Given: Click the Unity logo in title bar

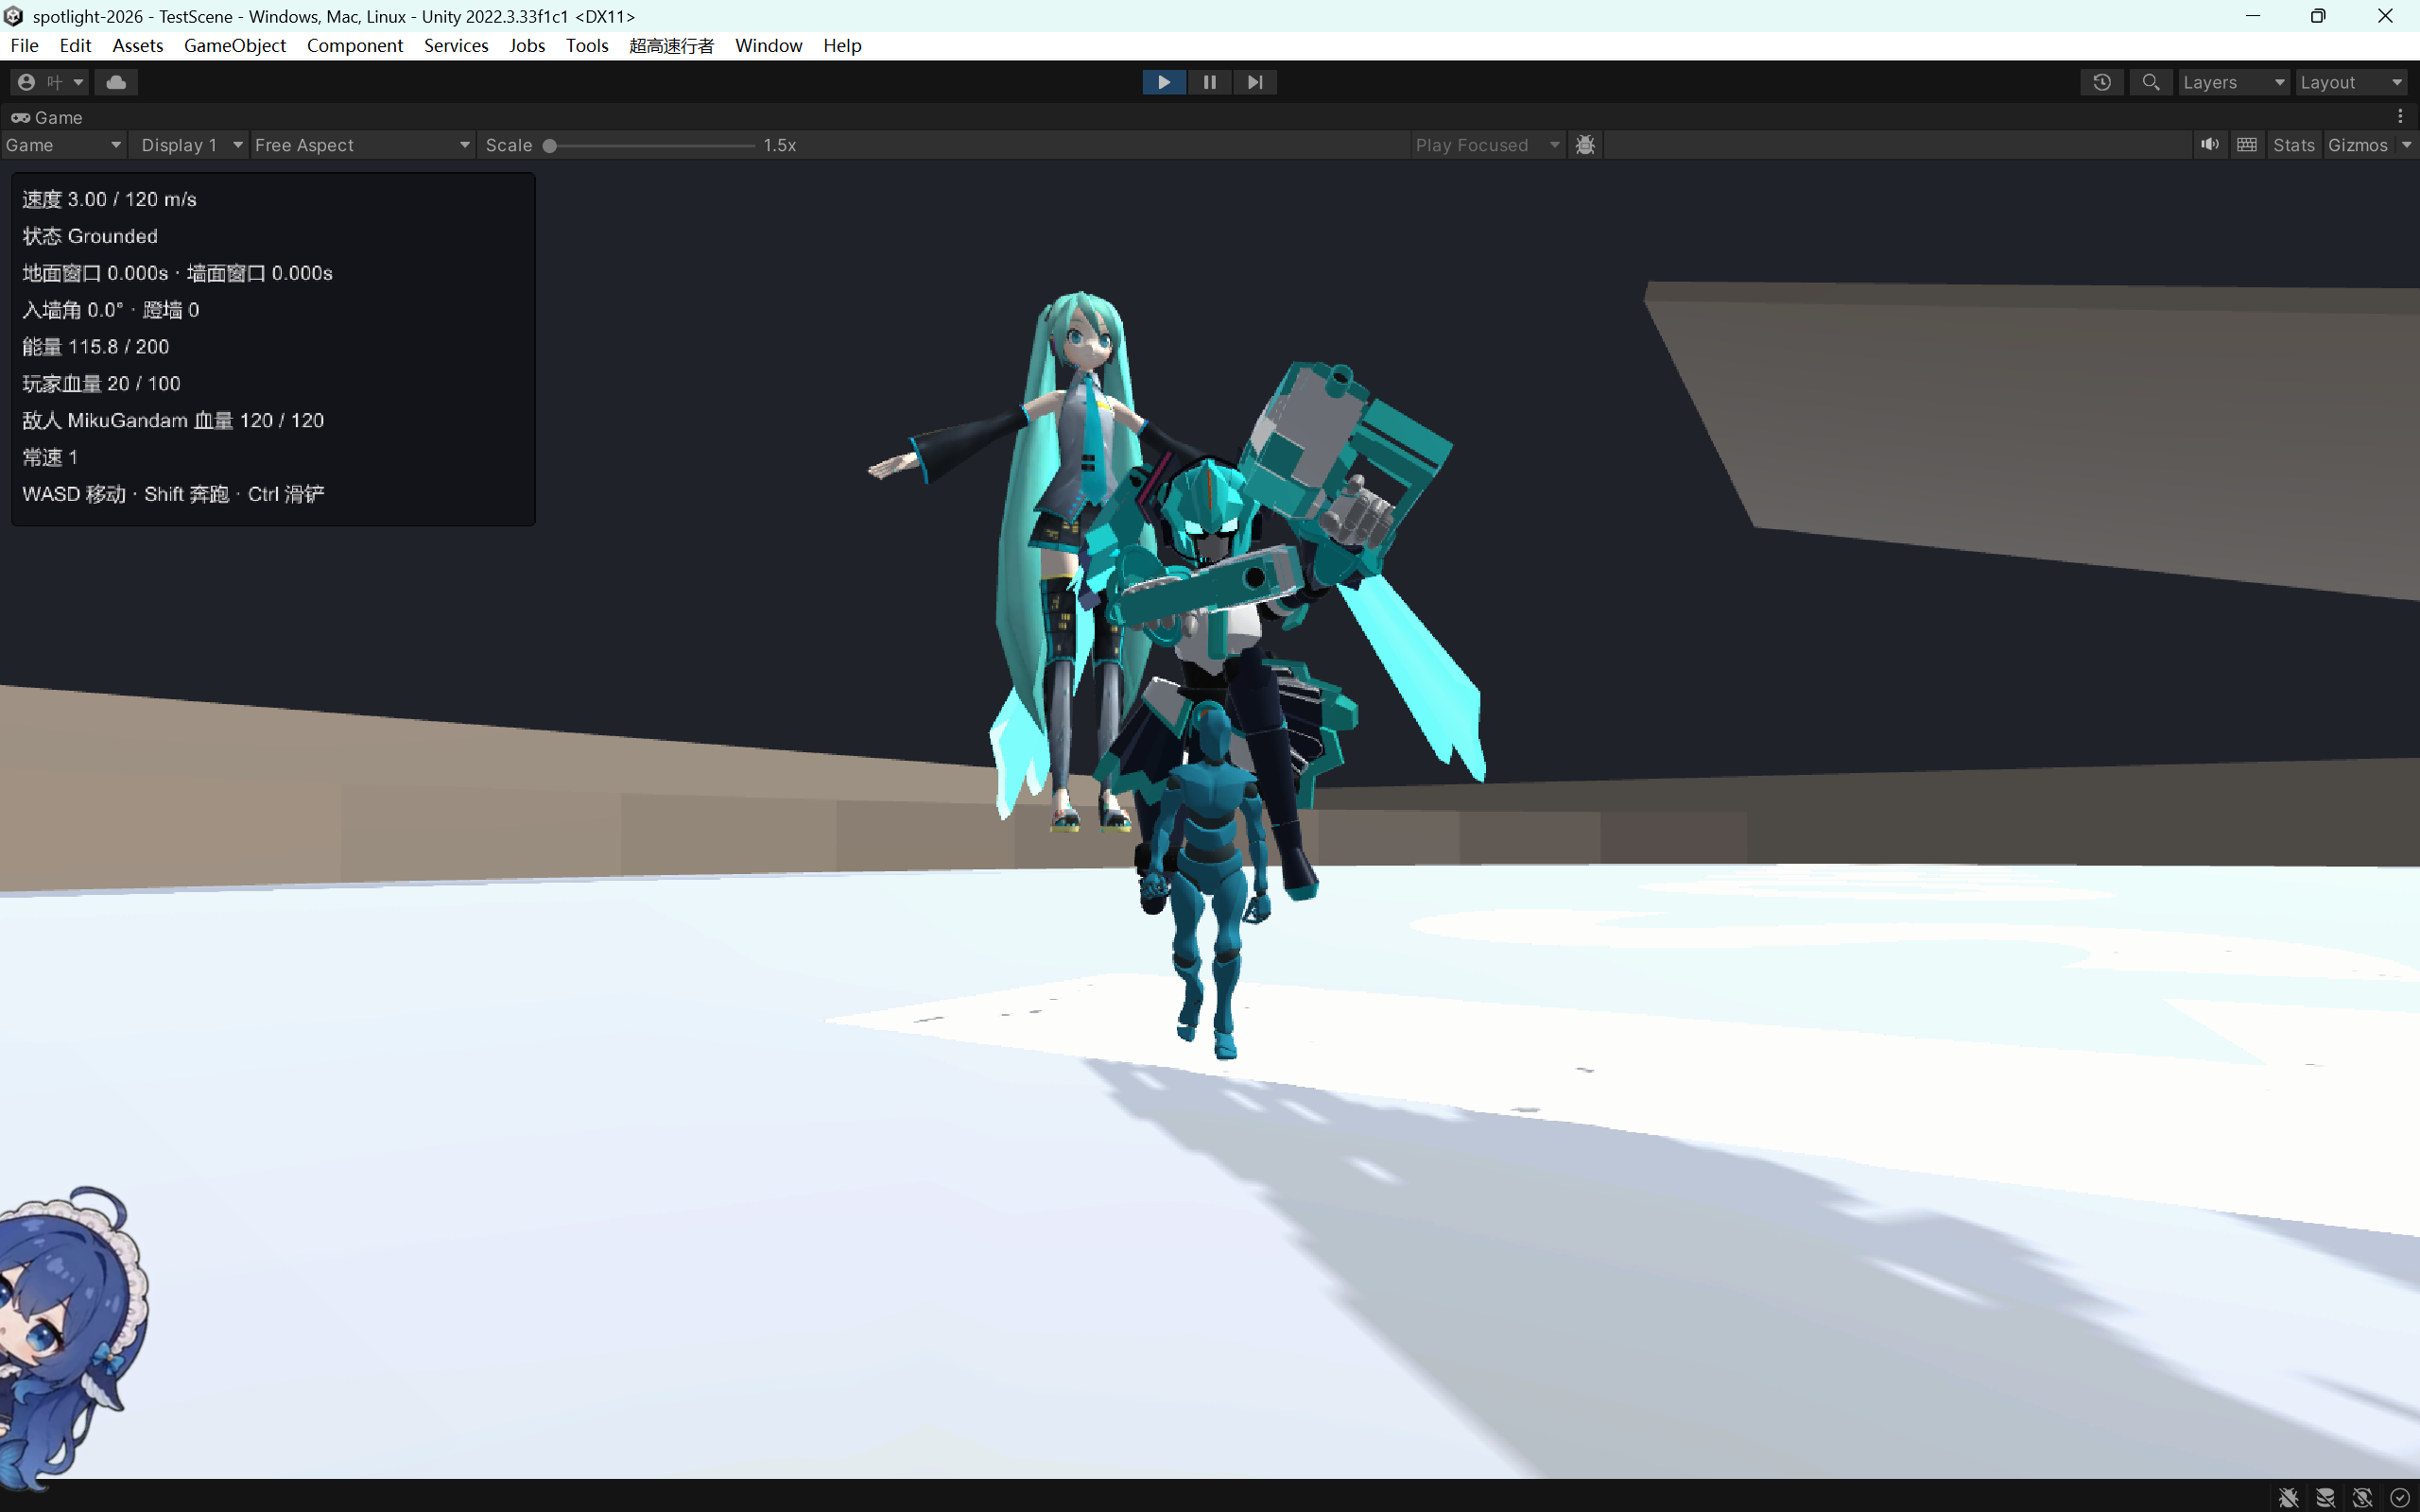Looking at the screenshot, I should pyautogui.click(x=13, y=16).
